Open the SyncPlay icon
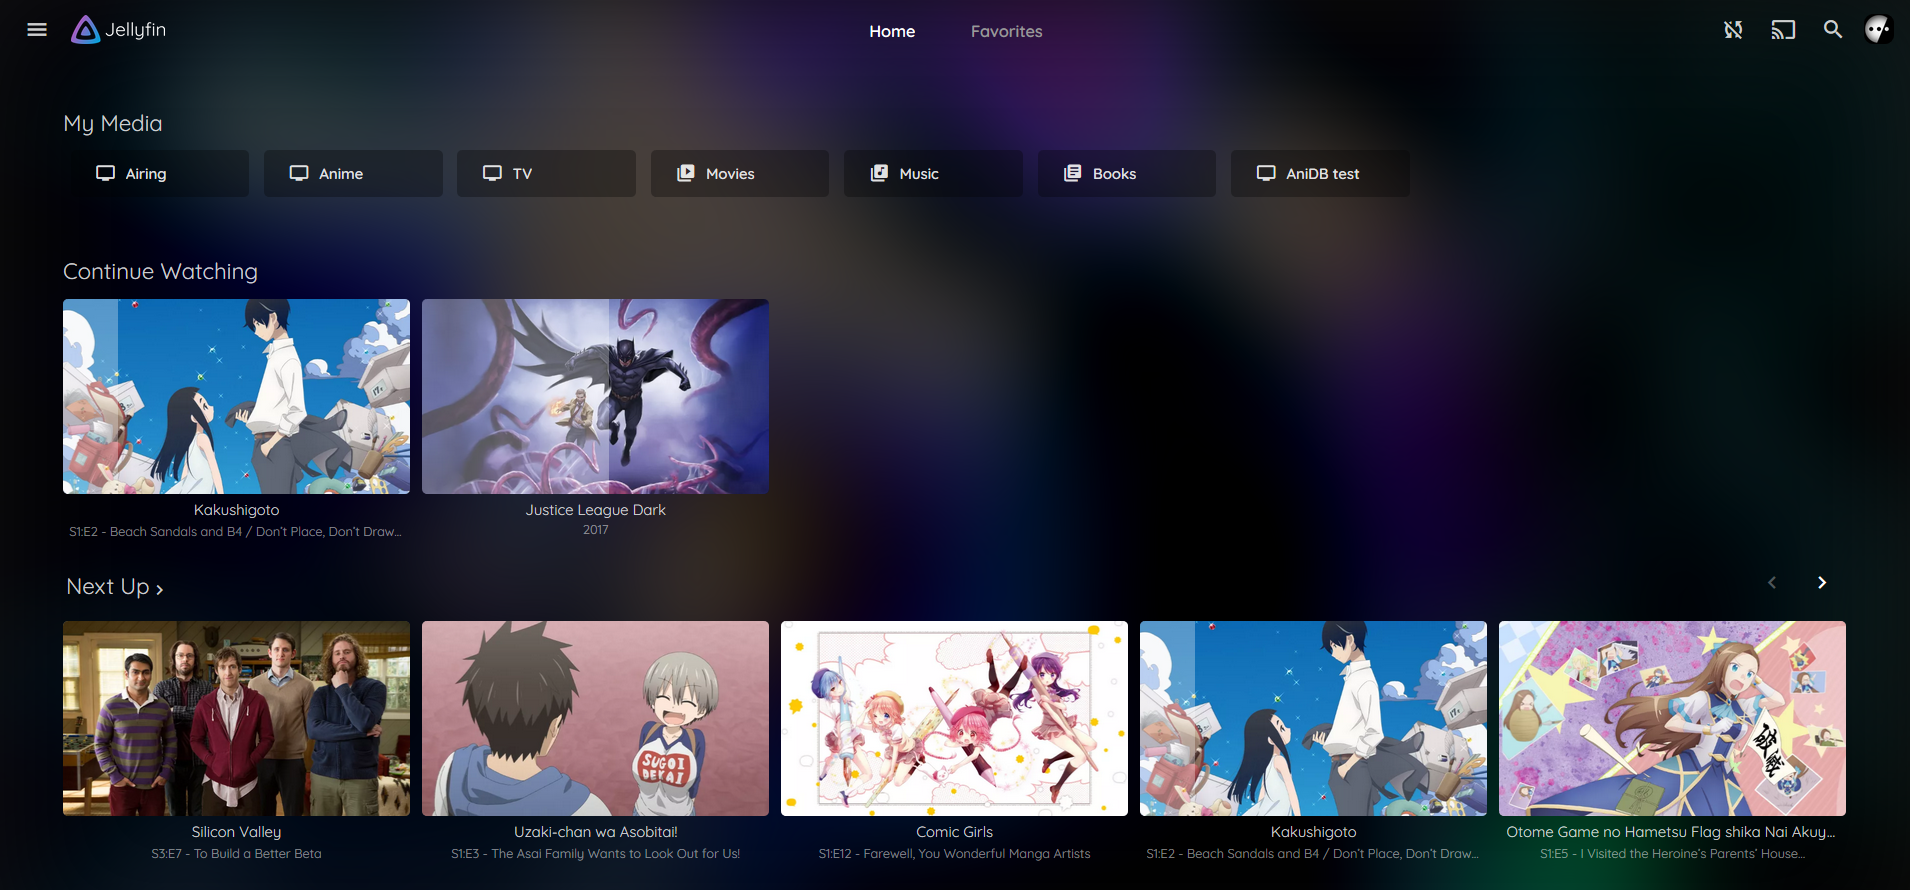Screen dimensions: 1910x890 [1733, 30]
